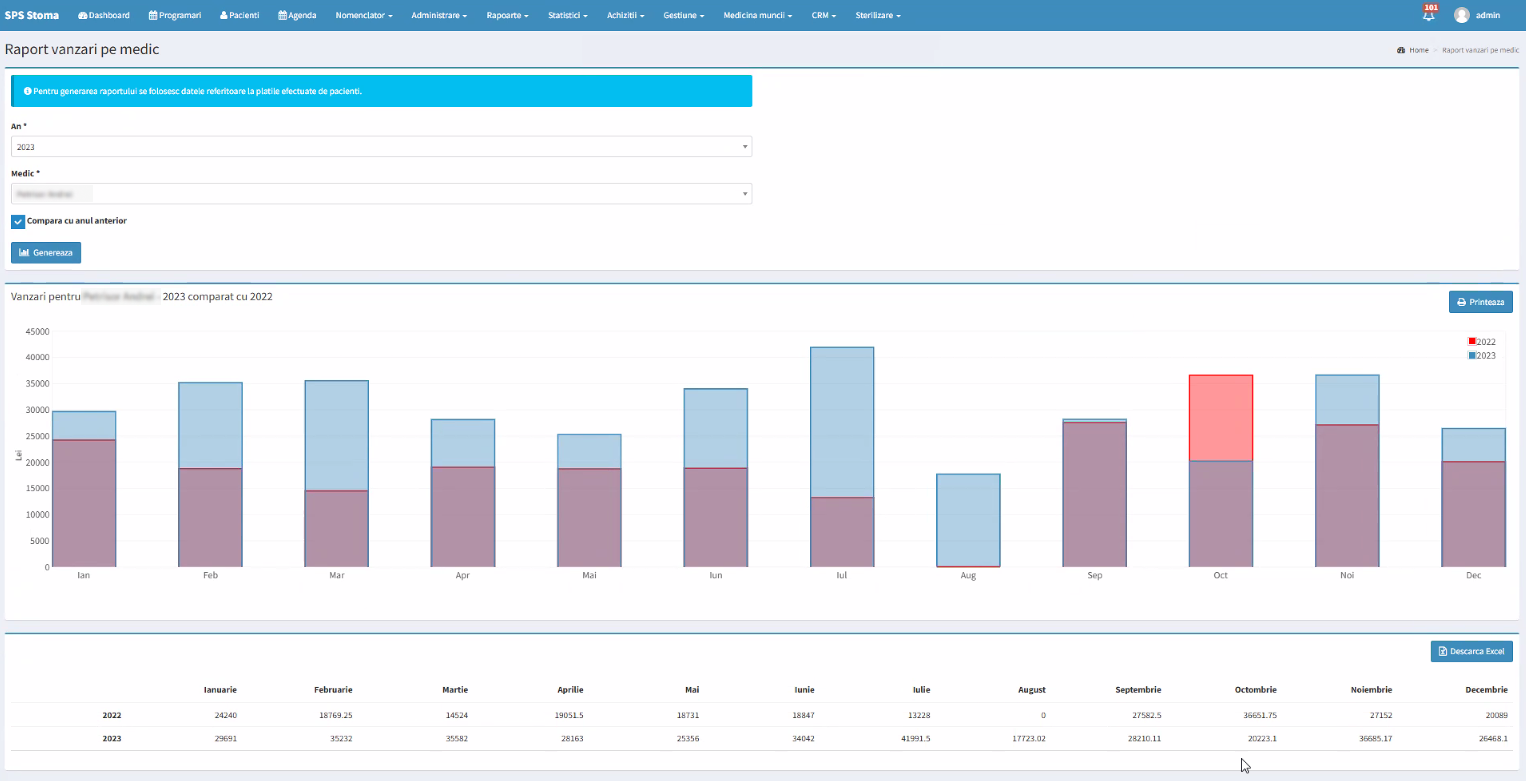
Task: Click the SPS Stoma brand logo
Action: (32, 15)
